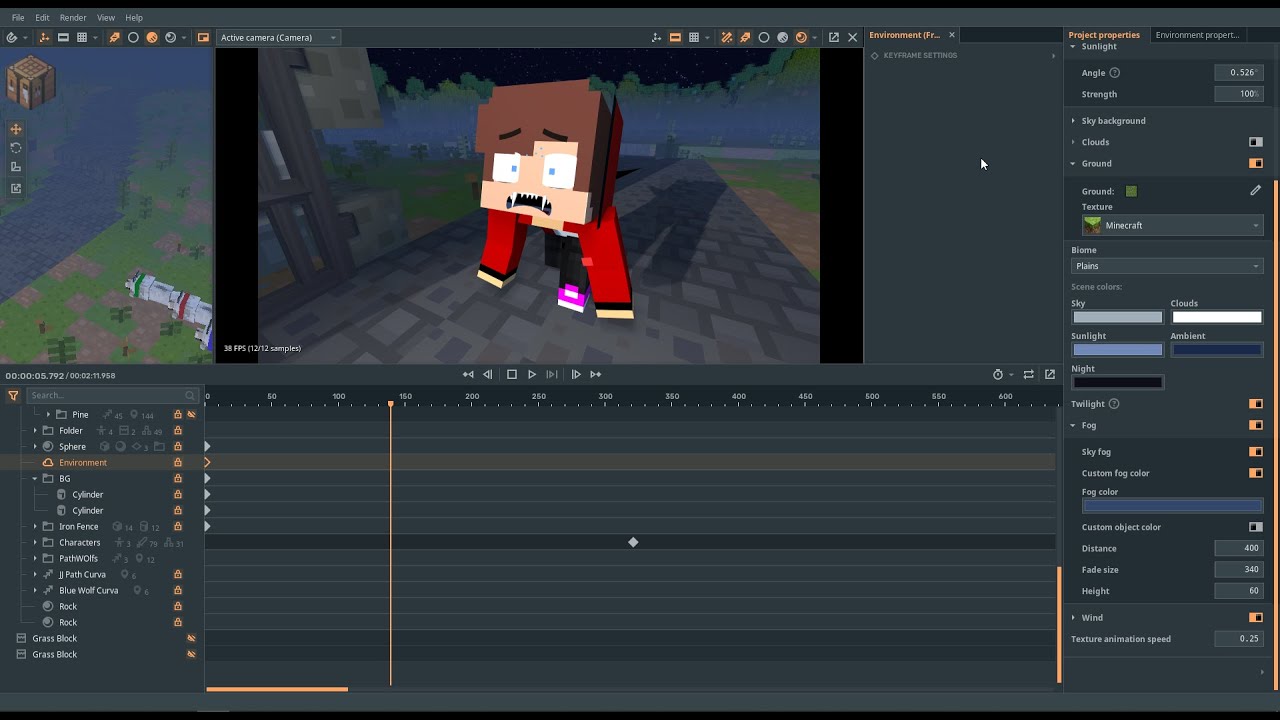Toggle the Wind switch
This screenshot has width=1280, height=720.
(x=1256, y=618)
